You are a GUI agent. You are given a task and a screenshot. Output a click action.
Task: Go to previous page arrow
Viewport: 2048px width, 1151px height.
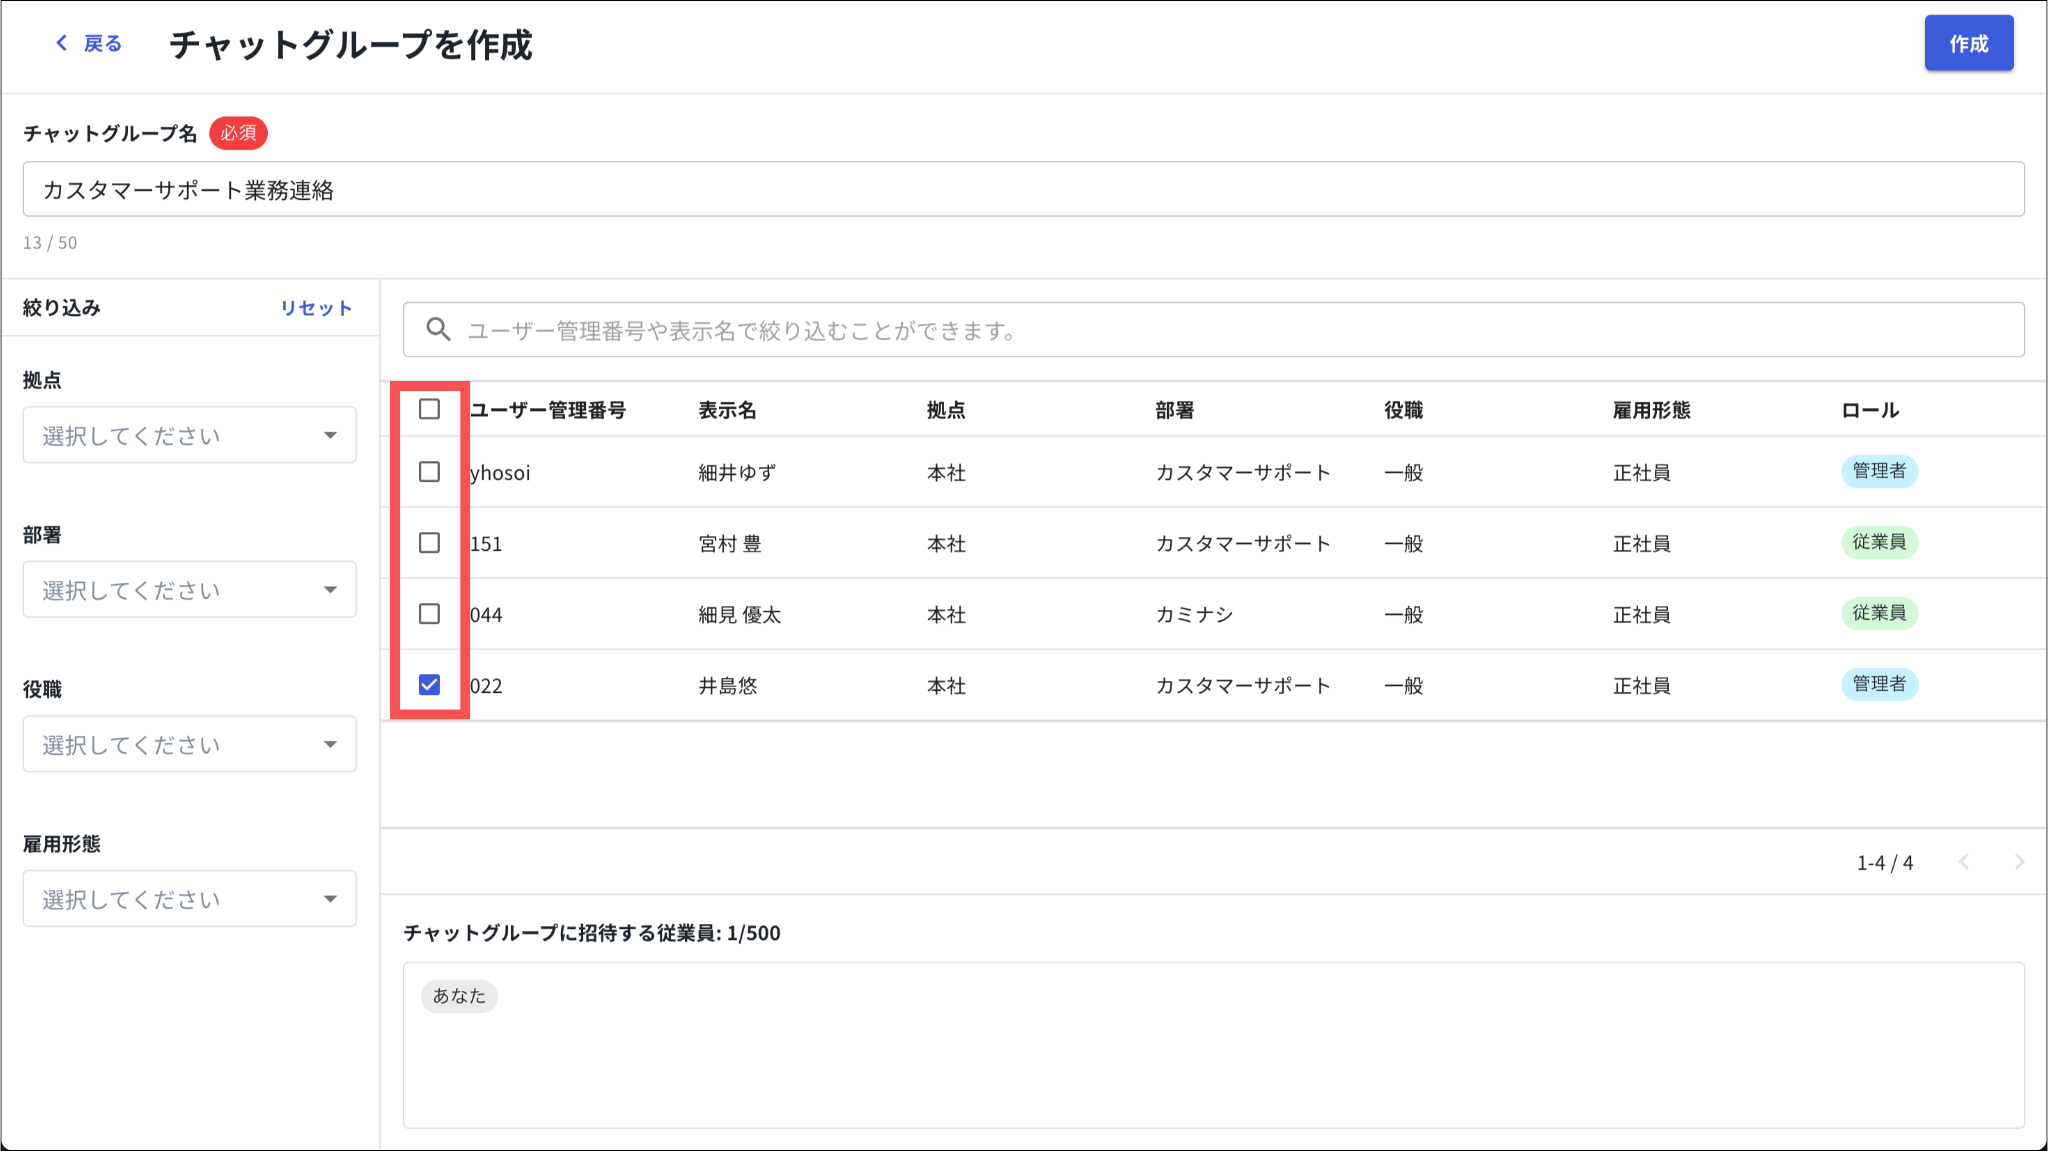(1964, 862)
